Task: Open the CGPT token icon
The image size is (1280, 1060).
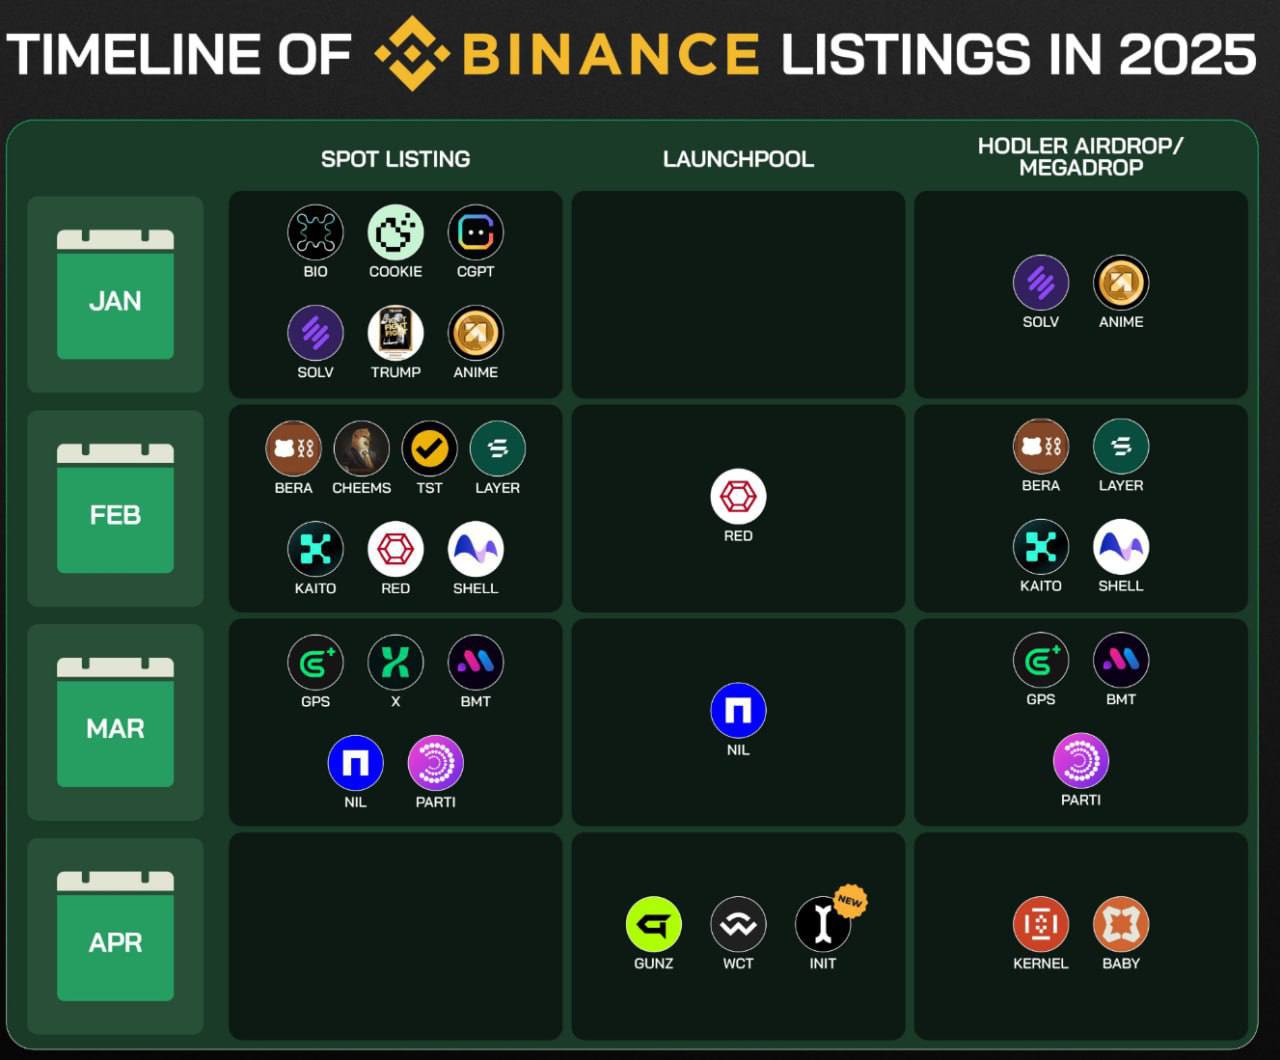Action: [x=476, y=232]
